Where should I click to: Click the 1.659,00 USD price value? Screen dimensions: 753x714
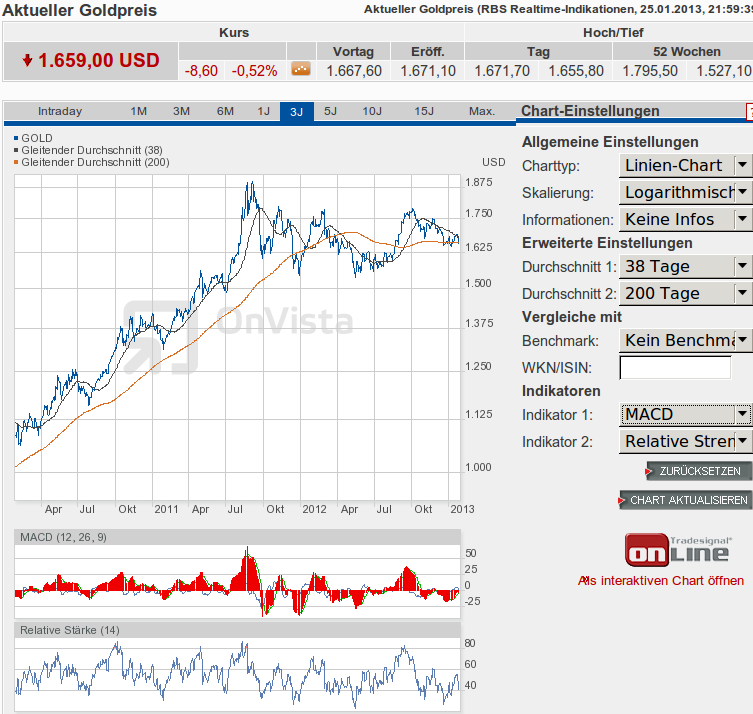coord(99,61)
